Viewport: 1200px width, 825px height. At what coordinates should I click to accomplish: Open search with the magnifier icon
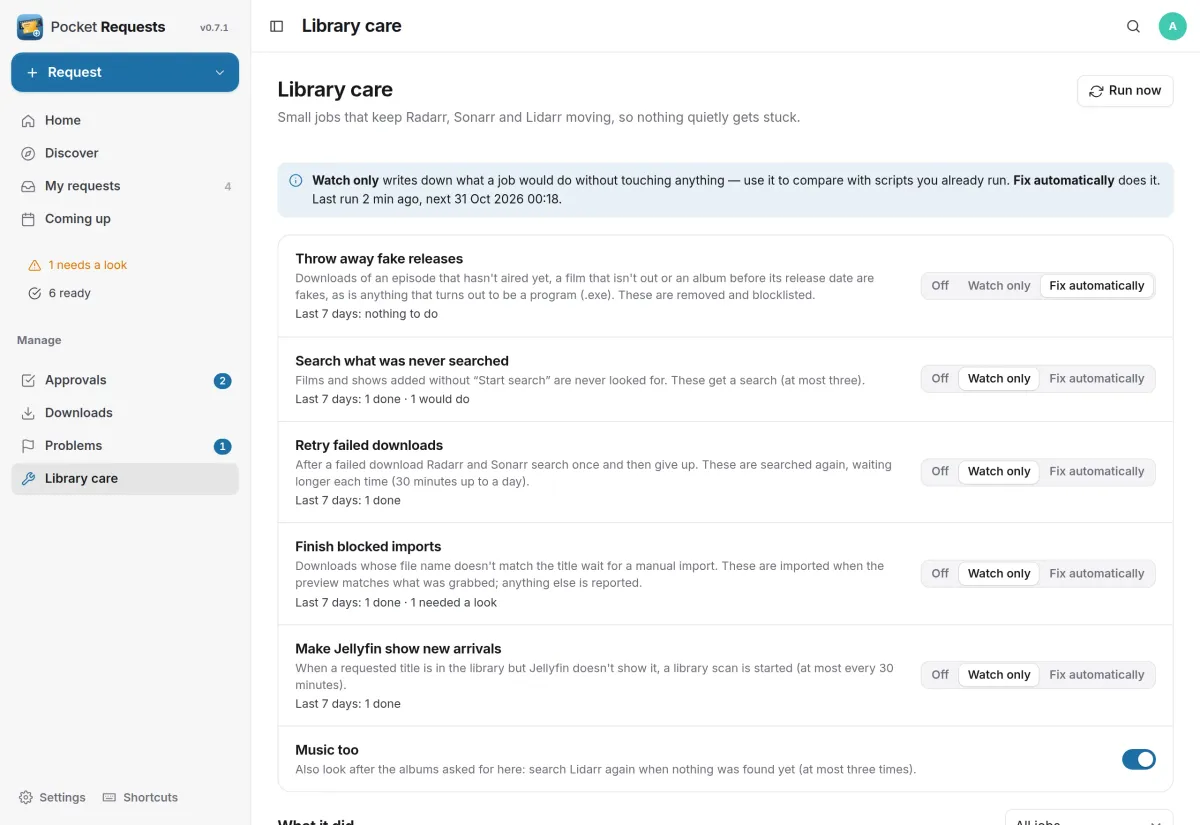click(x=1133, y=26)
